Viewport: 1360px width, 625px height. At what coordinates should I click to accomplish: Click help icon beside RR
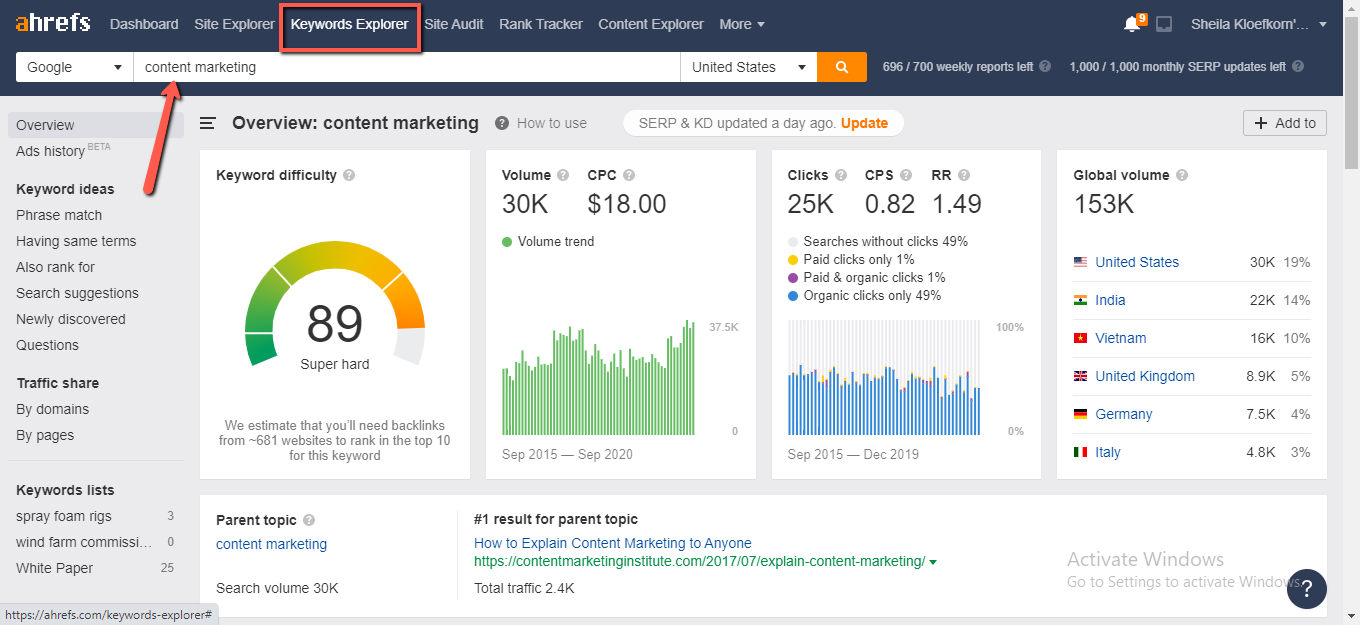[x=964, y=175]
